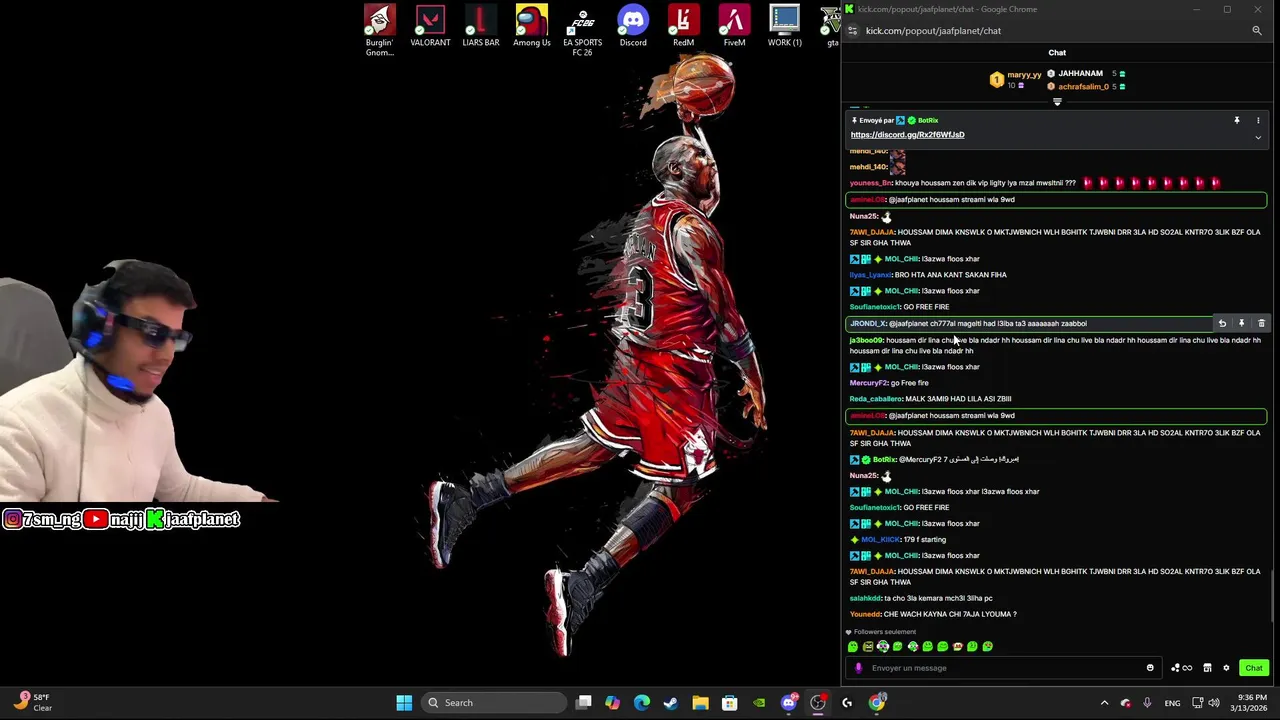The image size is (1280, 720).
Task: Open Microsoft Store from taskbar
Action: pos(730,703)
